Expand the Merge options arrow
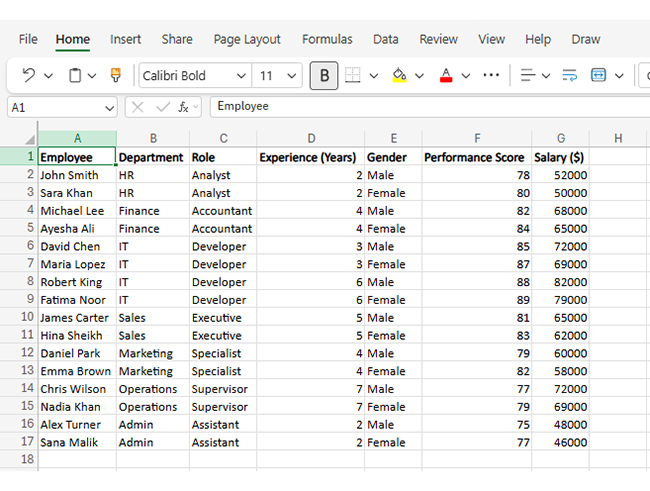650x491 pixels. pyautogui.click(x=619, y=76)
